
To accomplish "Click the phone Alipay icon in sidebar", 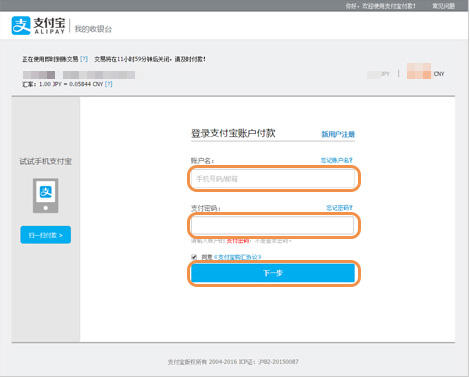I will [x=46, y=196].
